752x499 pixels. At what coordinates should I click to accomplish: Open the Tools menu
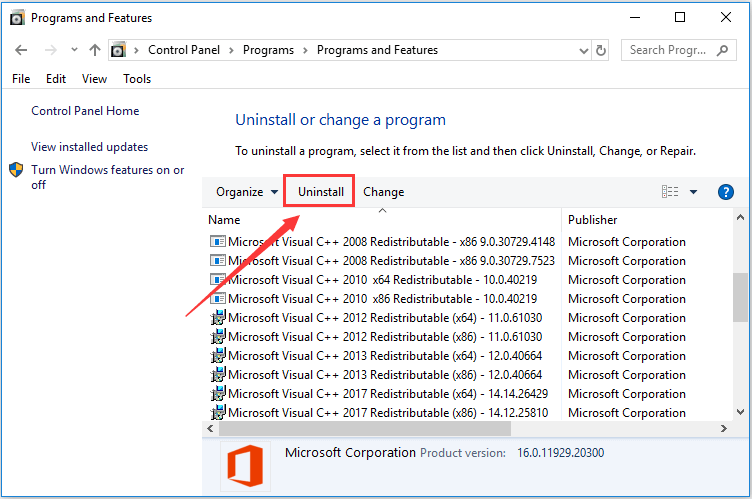137,79
